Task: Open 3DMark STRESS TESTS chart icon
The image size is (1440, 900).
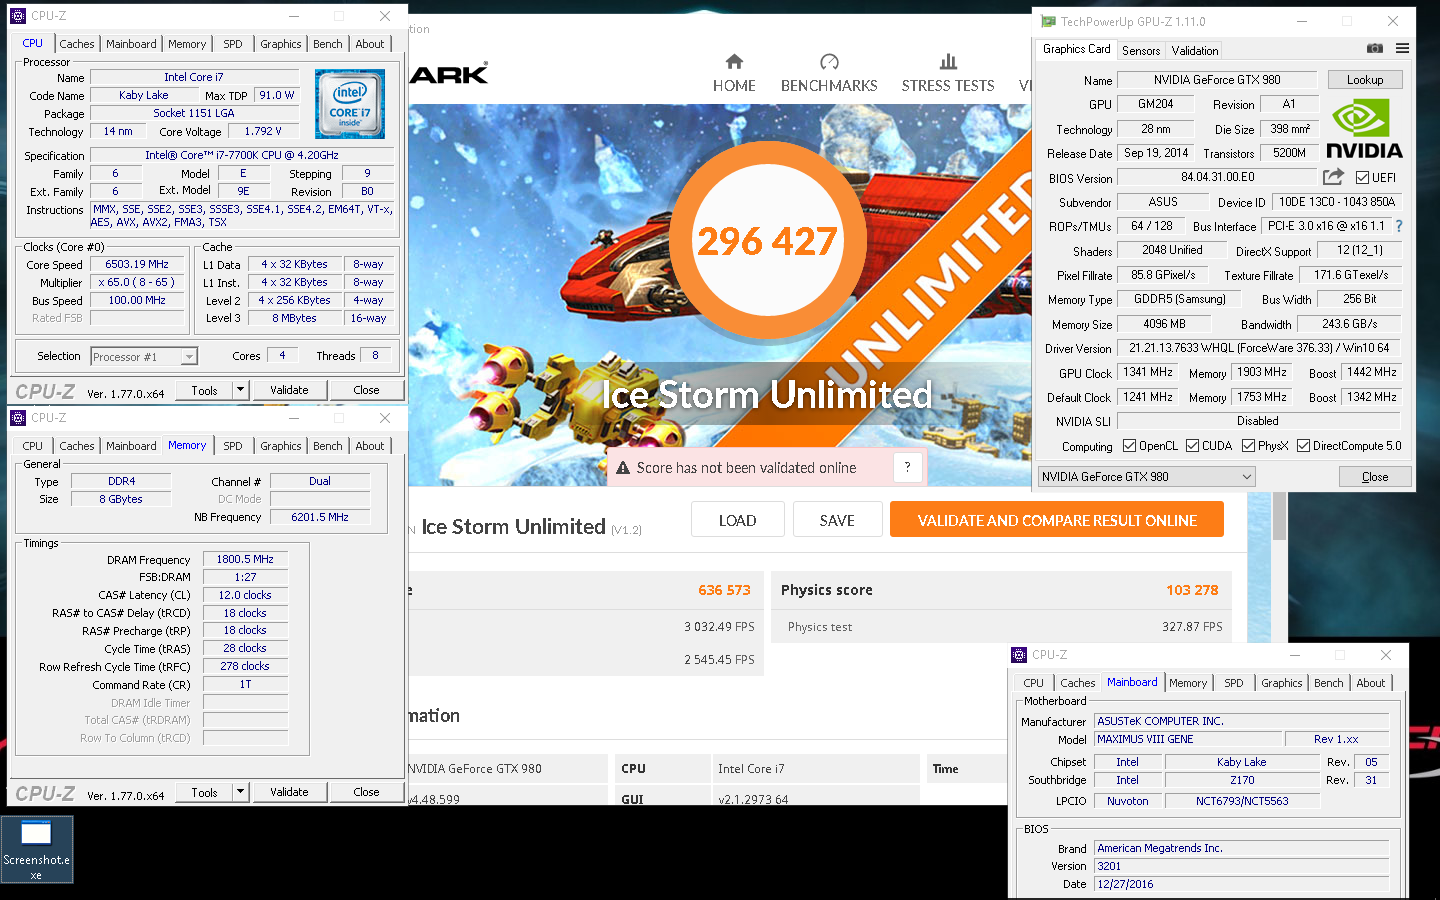Action: click(948, 62)
